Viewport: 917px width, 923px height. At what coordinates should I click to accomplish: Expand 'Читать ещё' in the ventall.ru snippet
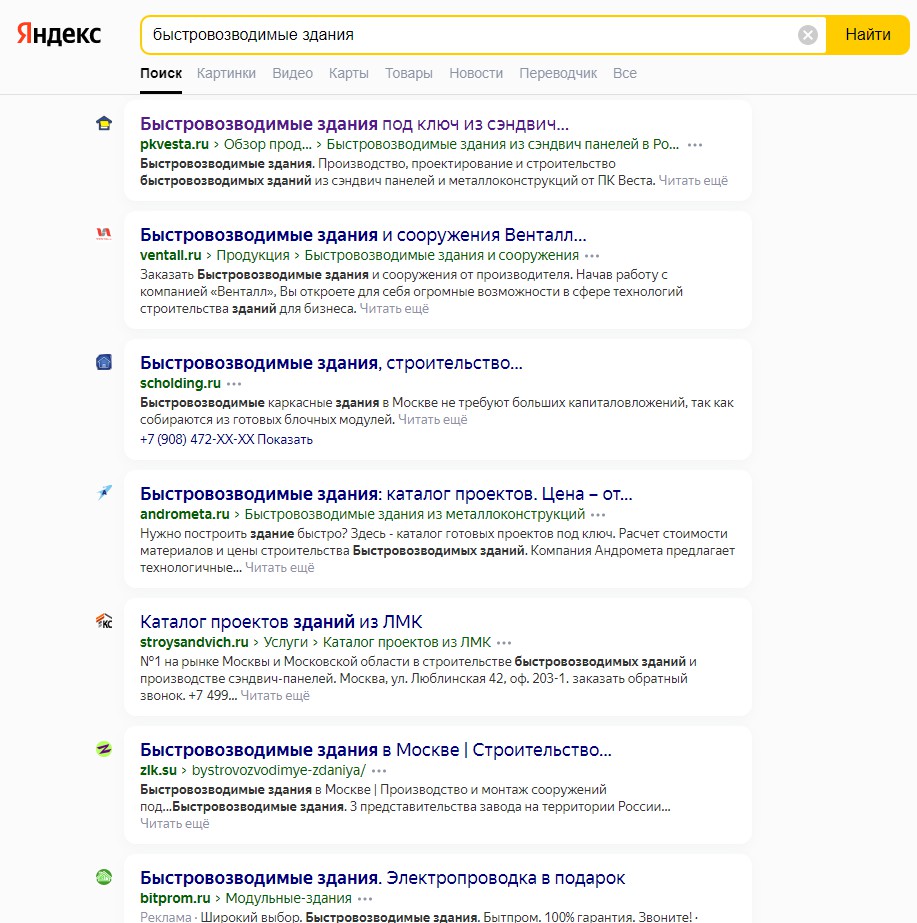[394, 308]
